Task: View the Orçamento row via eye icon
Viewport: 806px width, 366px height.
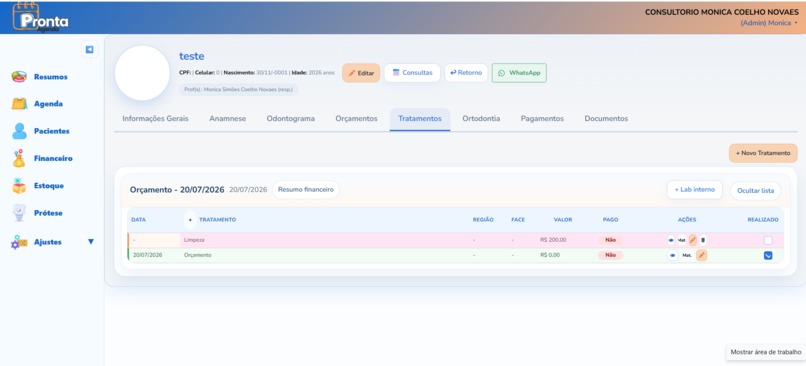Action: (673, 255)
